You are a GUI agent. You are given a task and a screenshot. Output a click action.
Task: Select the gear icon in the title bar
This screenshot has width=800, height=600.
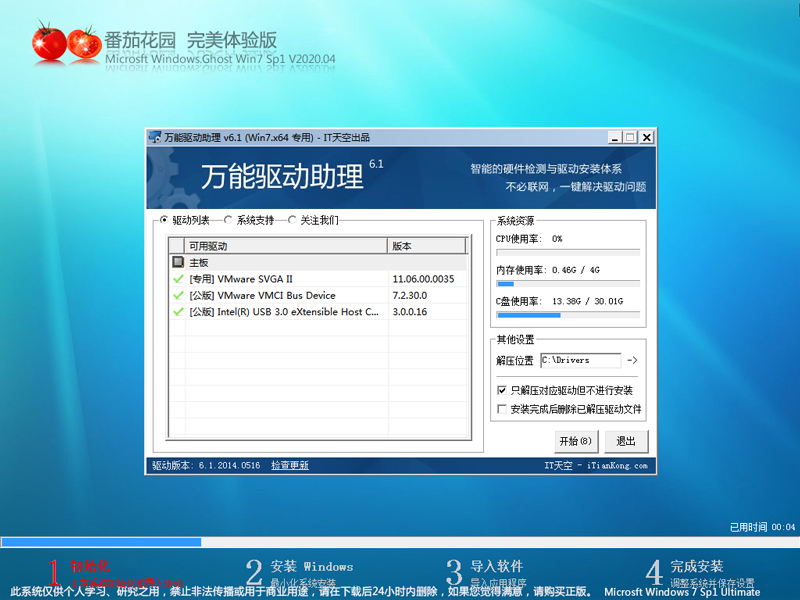tap(155, 138)
